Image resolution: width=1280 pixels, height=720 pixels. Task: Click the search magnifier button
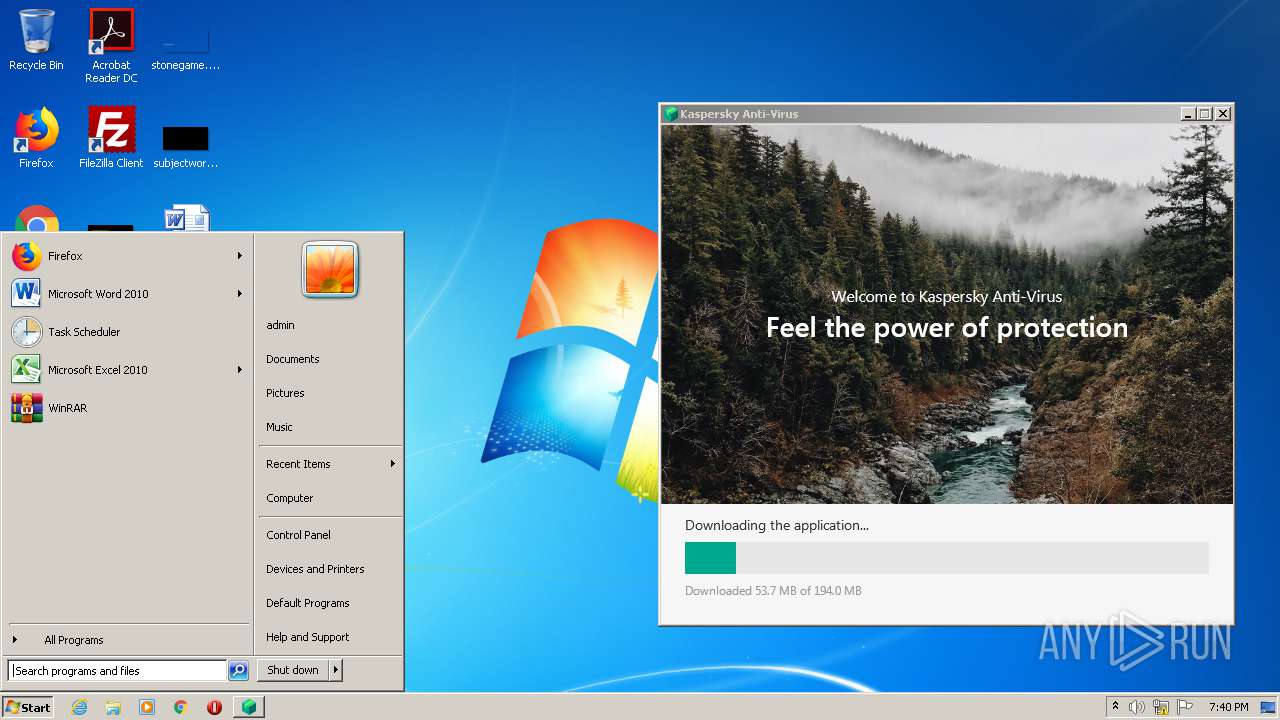click(238, 671)
